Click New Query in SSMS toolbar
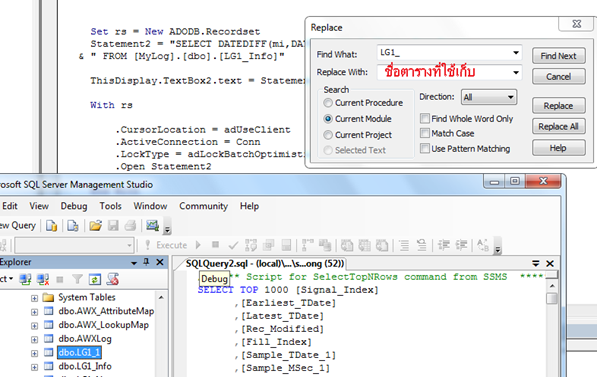Viewport: 597px width, 377px height. [18, 225]
